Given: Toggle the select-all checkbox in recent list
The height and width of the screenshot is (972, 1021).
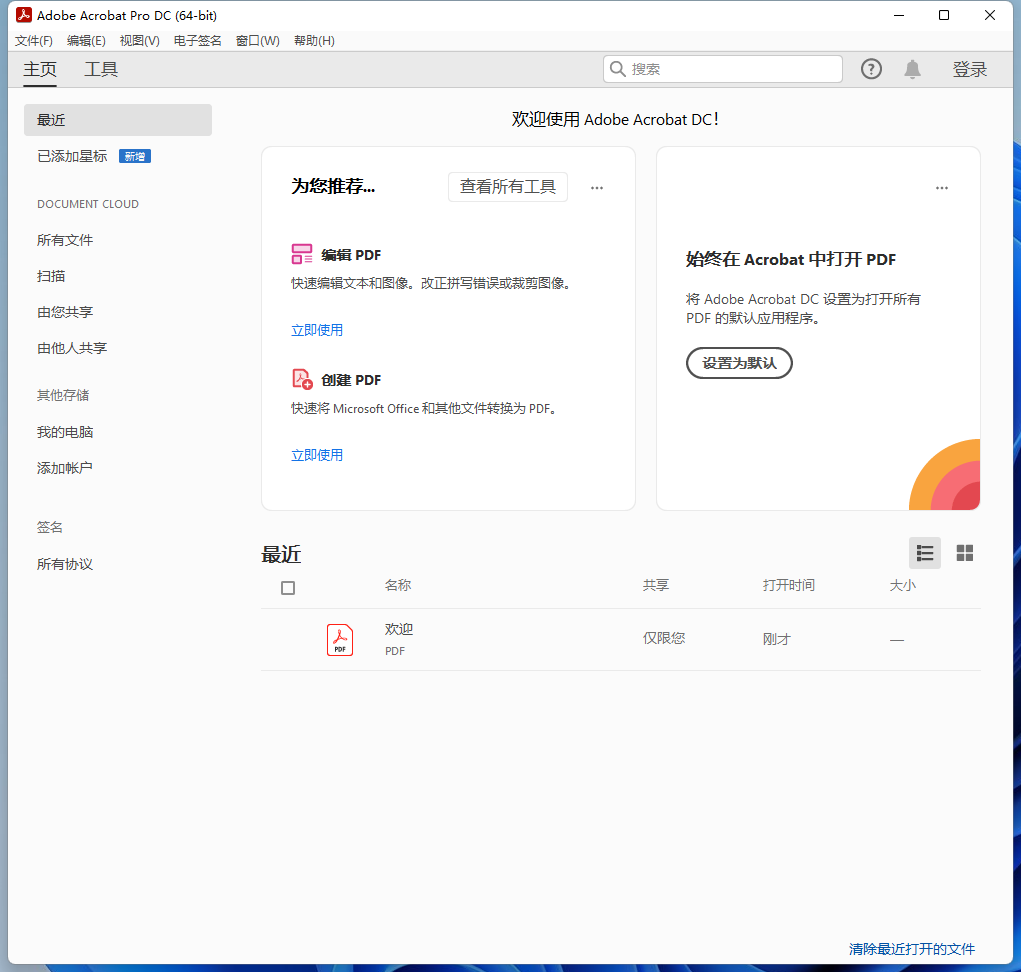Looking at the screenshot, I should (288, 588).
